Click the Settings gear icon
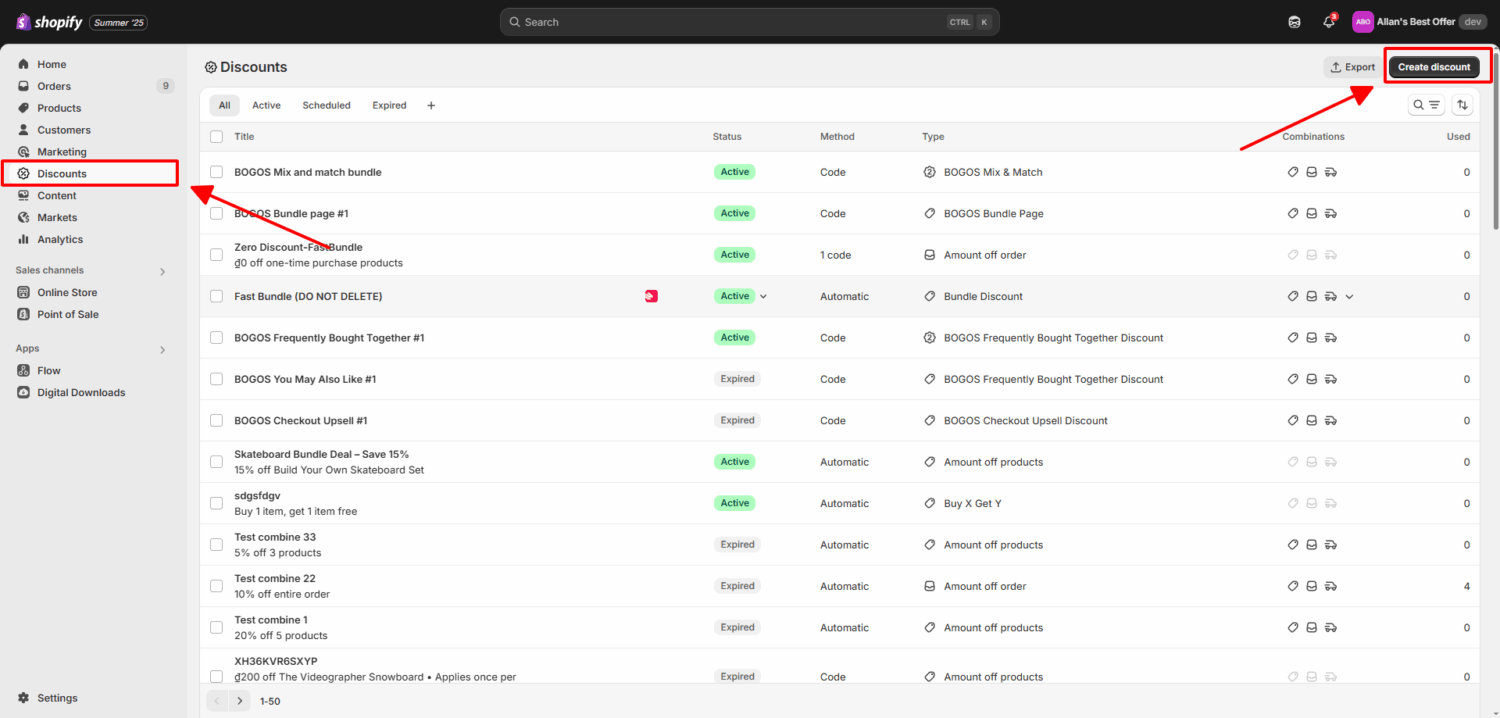1500x718 pixels. coord(24,698)
